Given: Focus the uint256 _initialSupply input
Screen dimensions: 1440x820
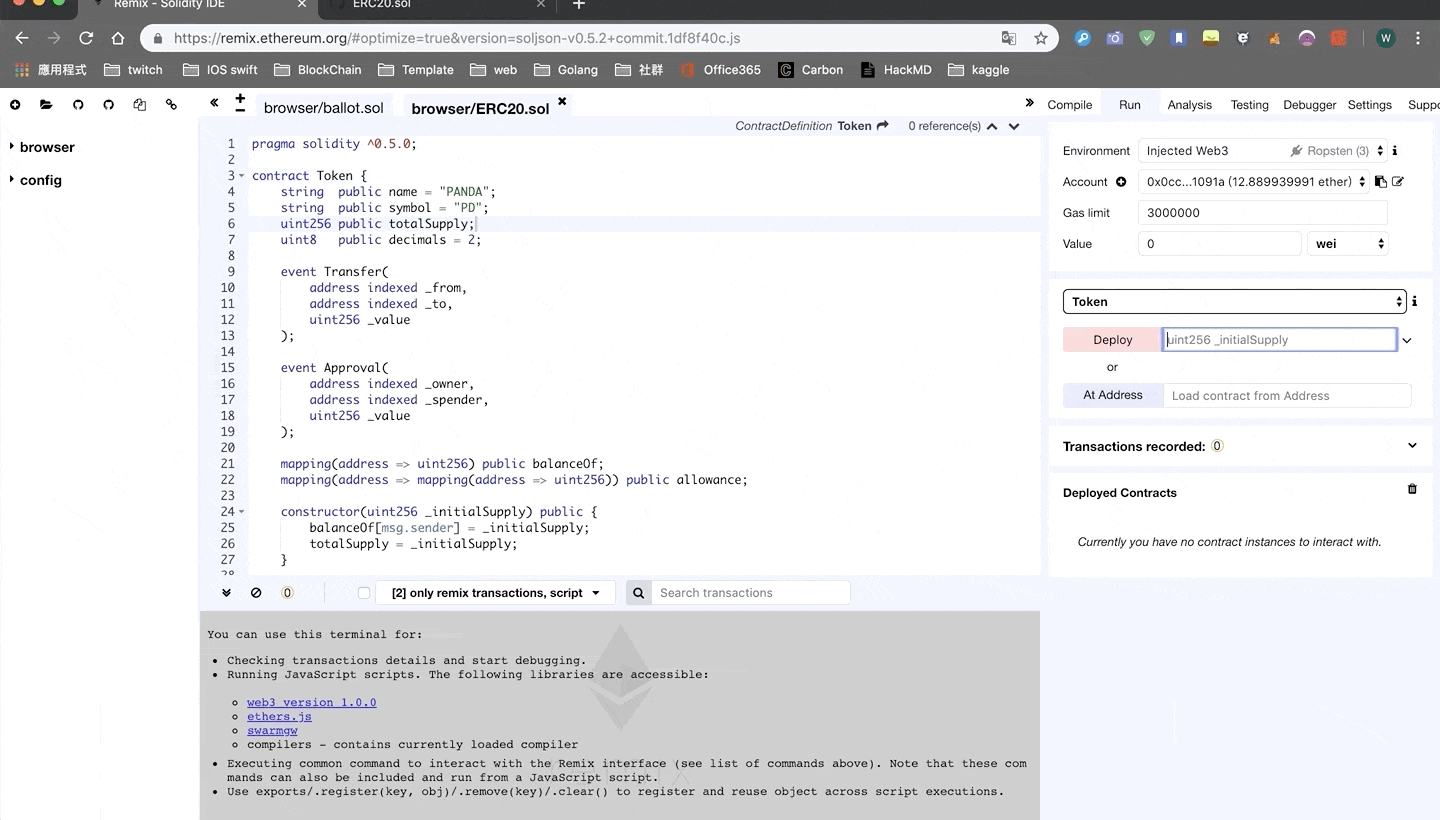Looking at the screenshot, I should point(1279,340).
